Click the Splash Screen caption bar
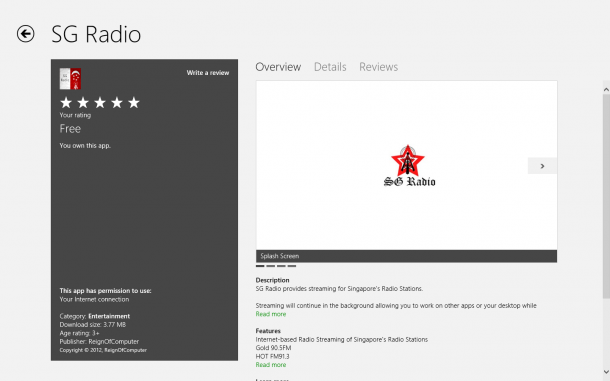 (x=407, y=256)
